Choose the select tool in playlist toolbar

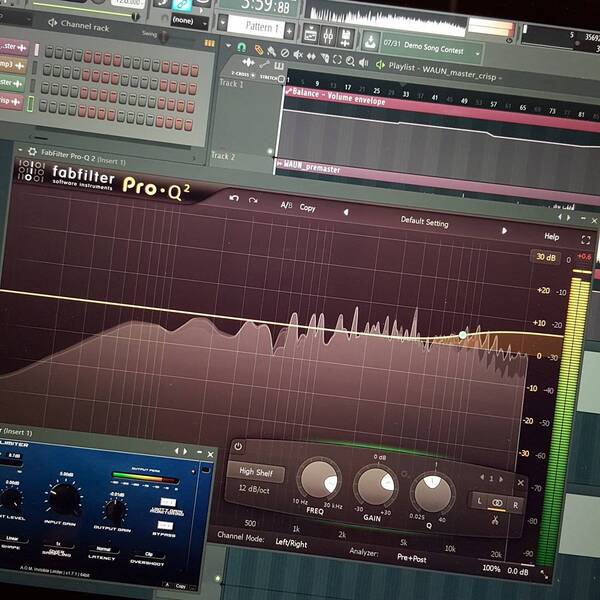[337, 59]
